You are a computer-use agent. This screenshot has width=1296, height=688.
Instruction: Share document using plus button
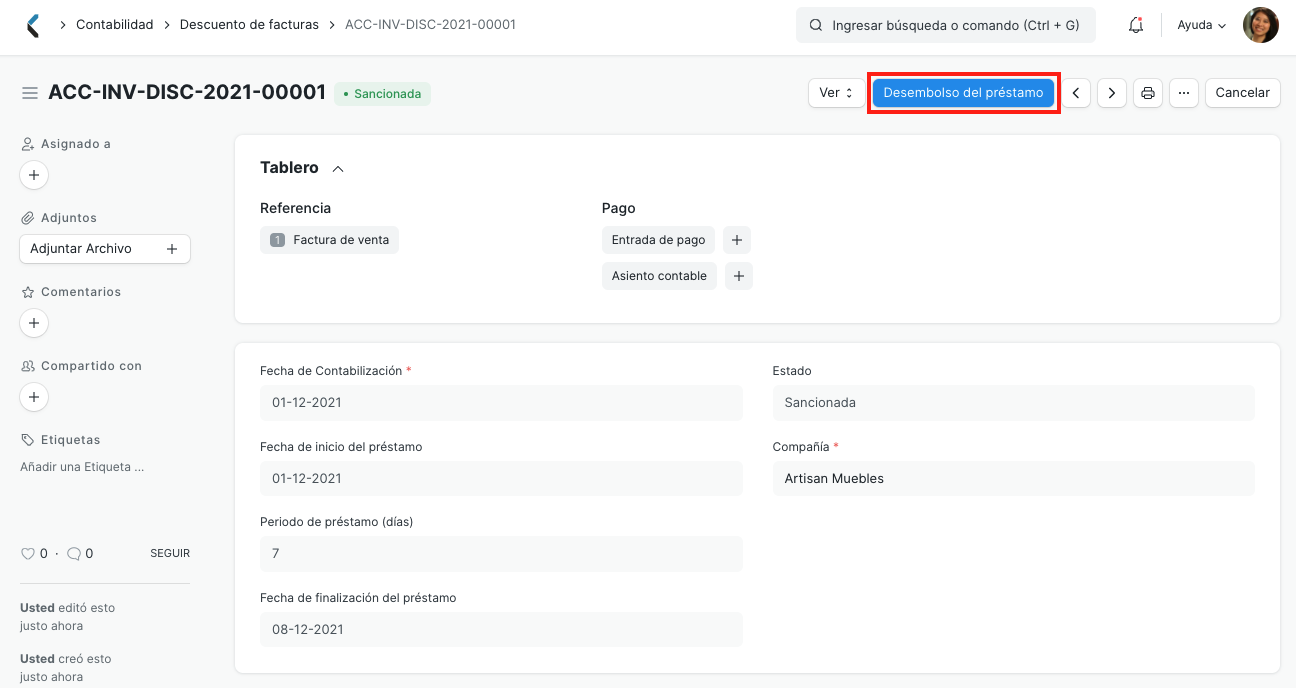point(34,397)
